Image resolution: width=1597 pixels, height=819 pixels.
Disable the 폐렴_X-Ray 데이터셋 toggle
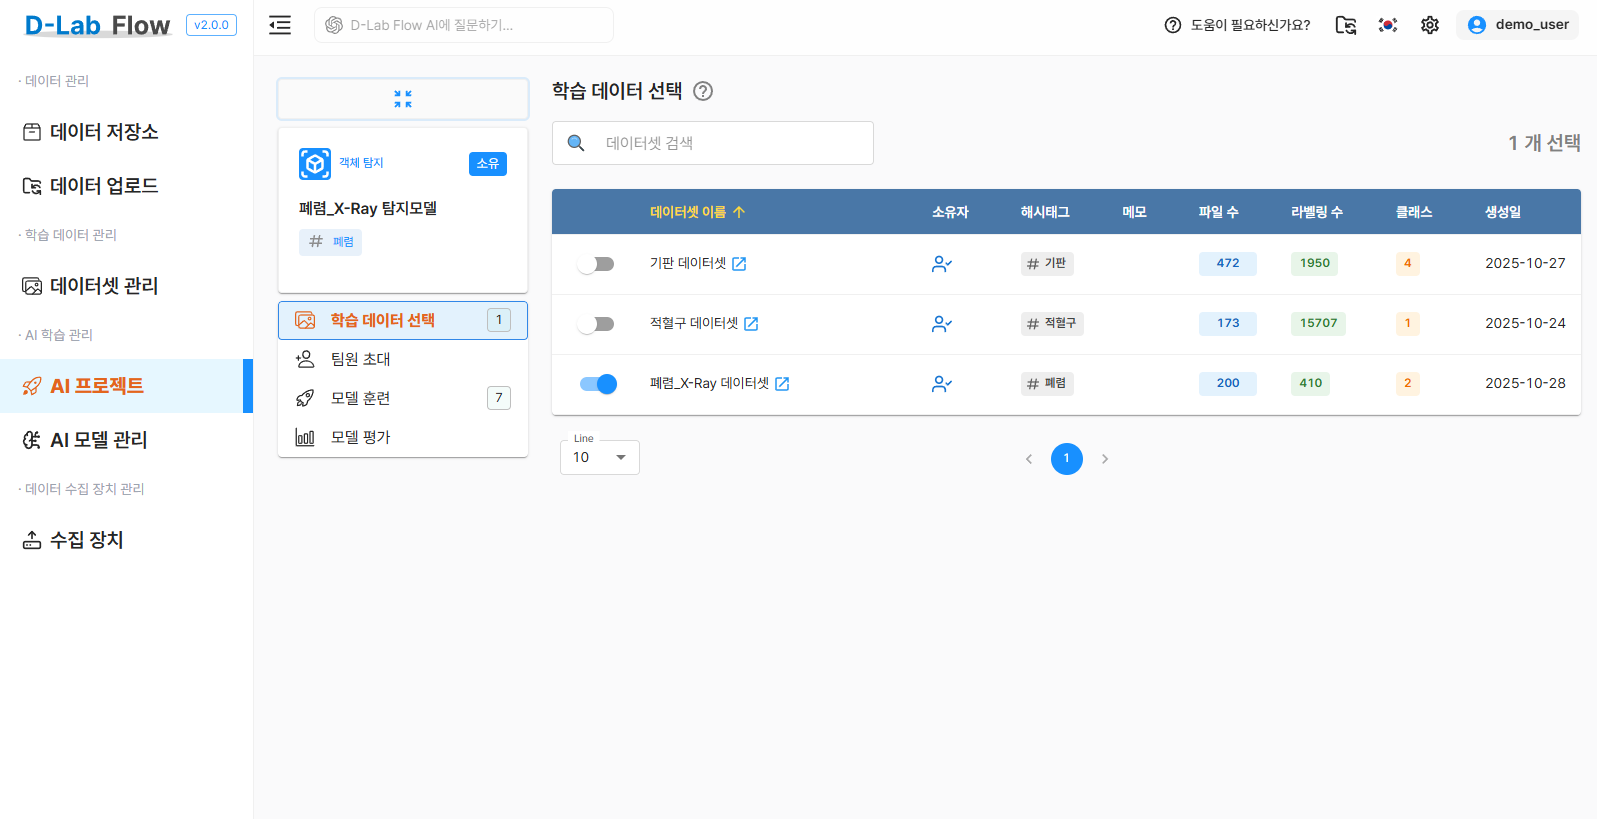[598, 384]
